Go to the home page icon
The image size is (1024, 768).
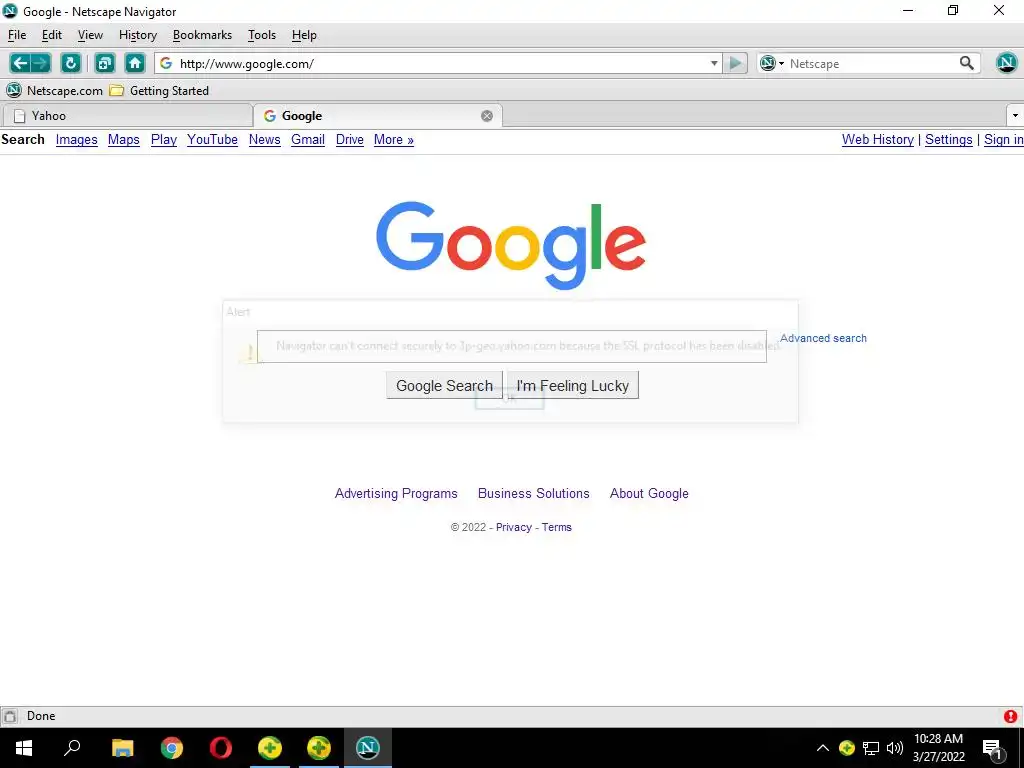click(135, 63)
